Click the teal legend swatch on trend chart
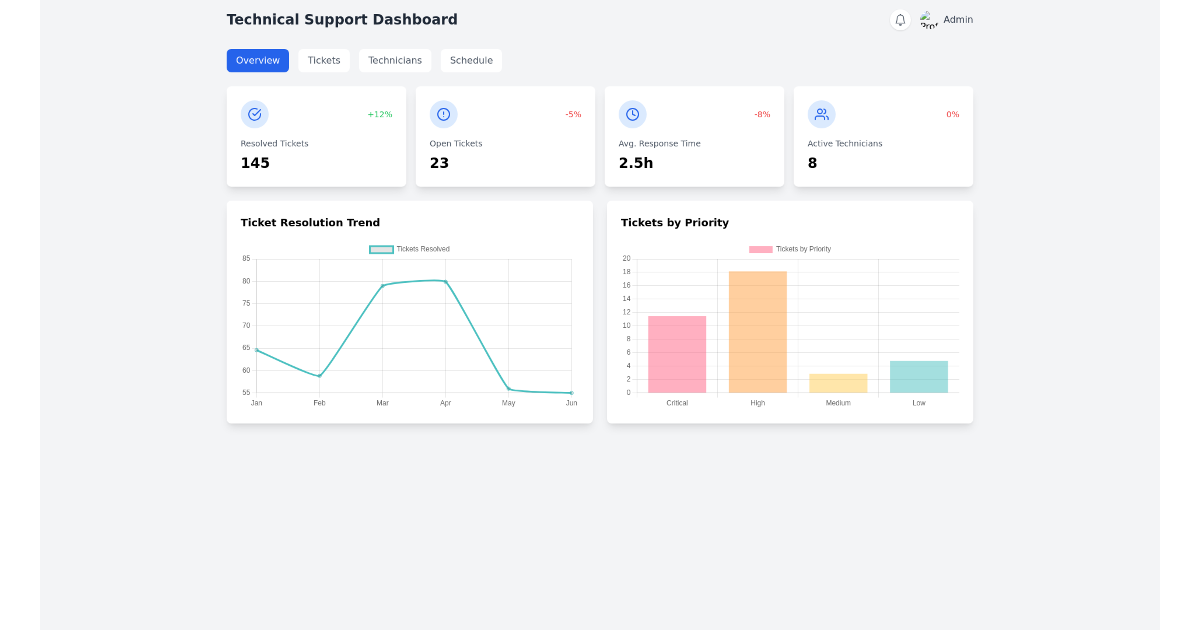1200x630 pixels. point(381,249)
